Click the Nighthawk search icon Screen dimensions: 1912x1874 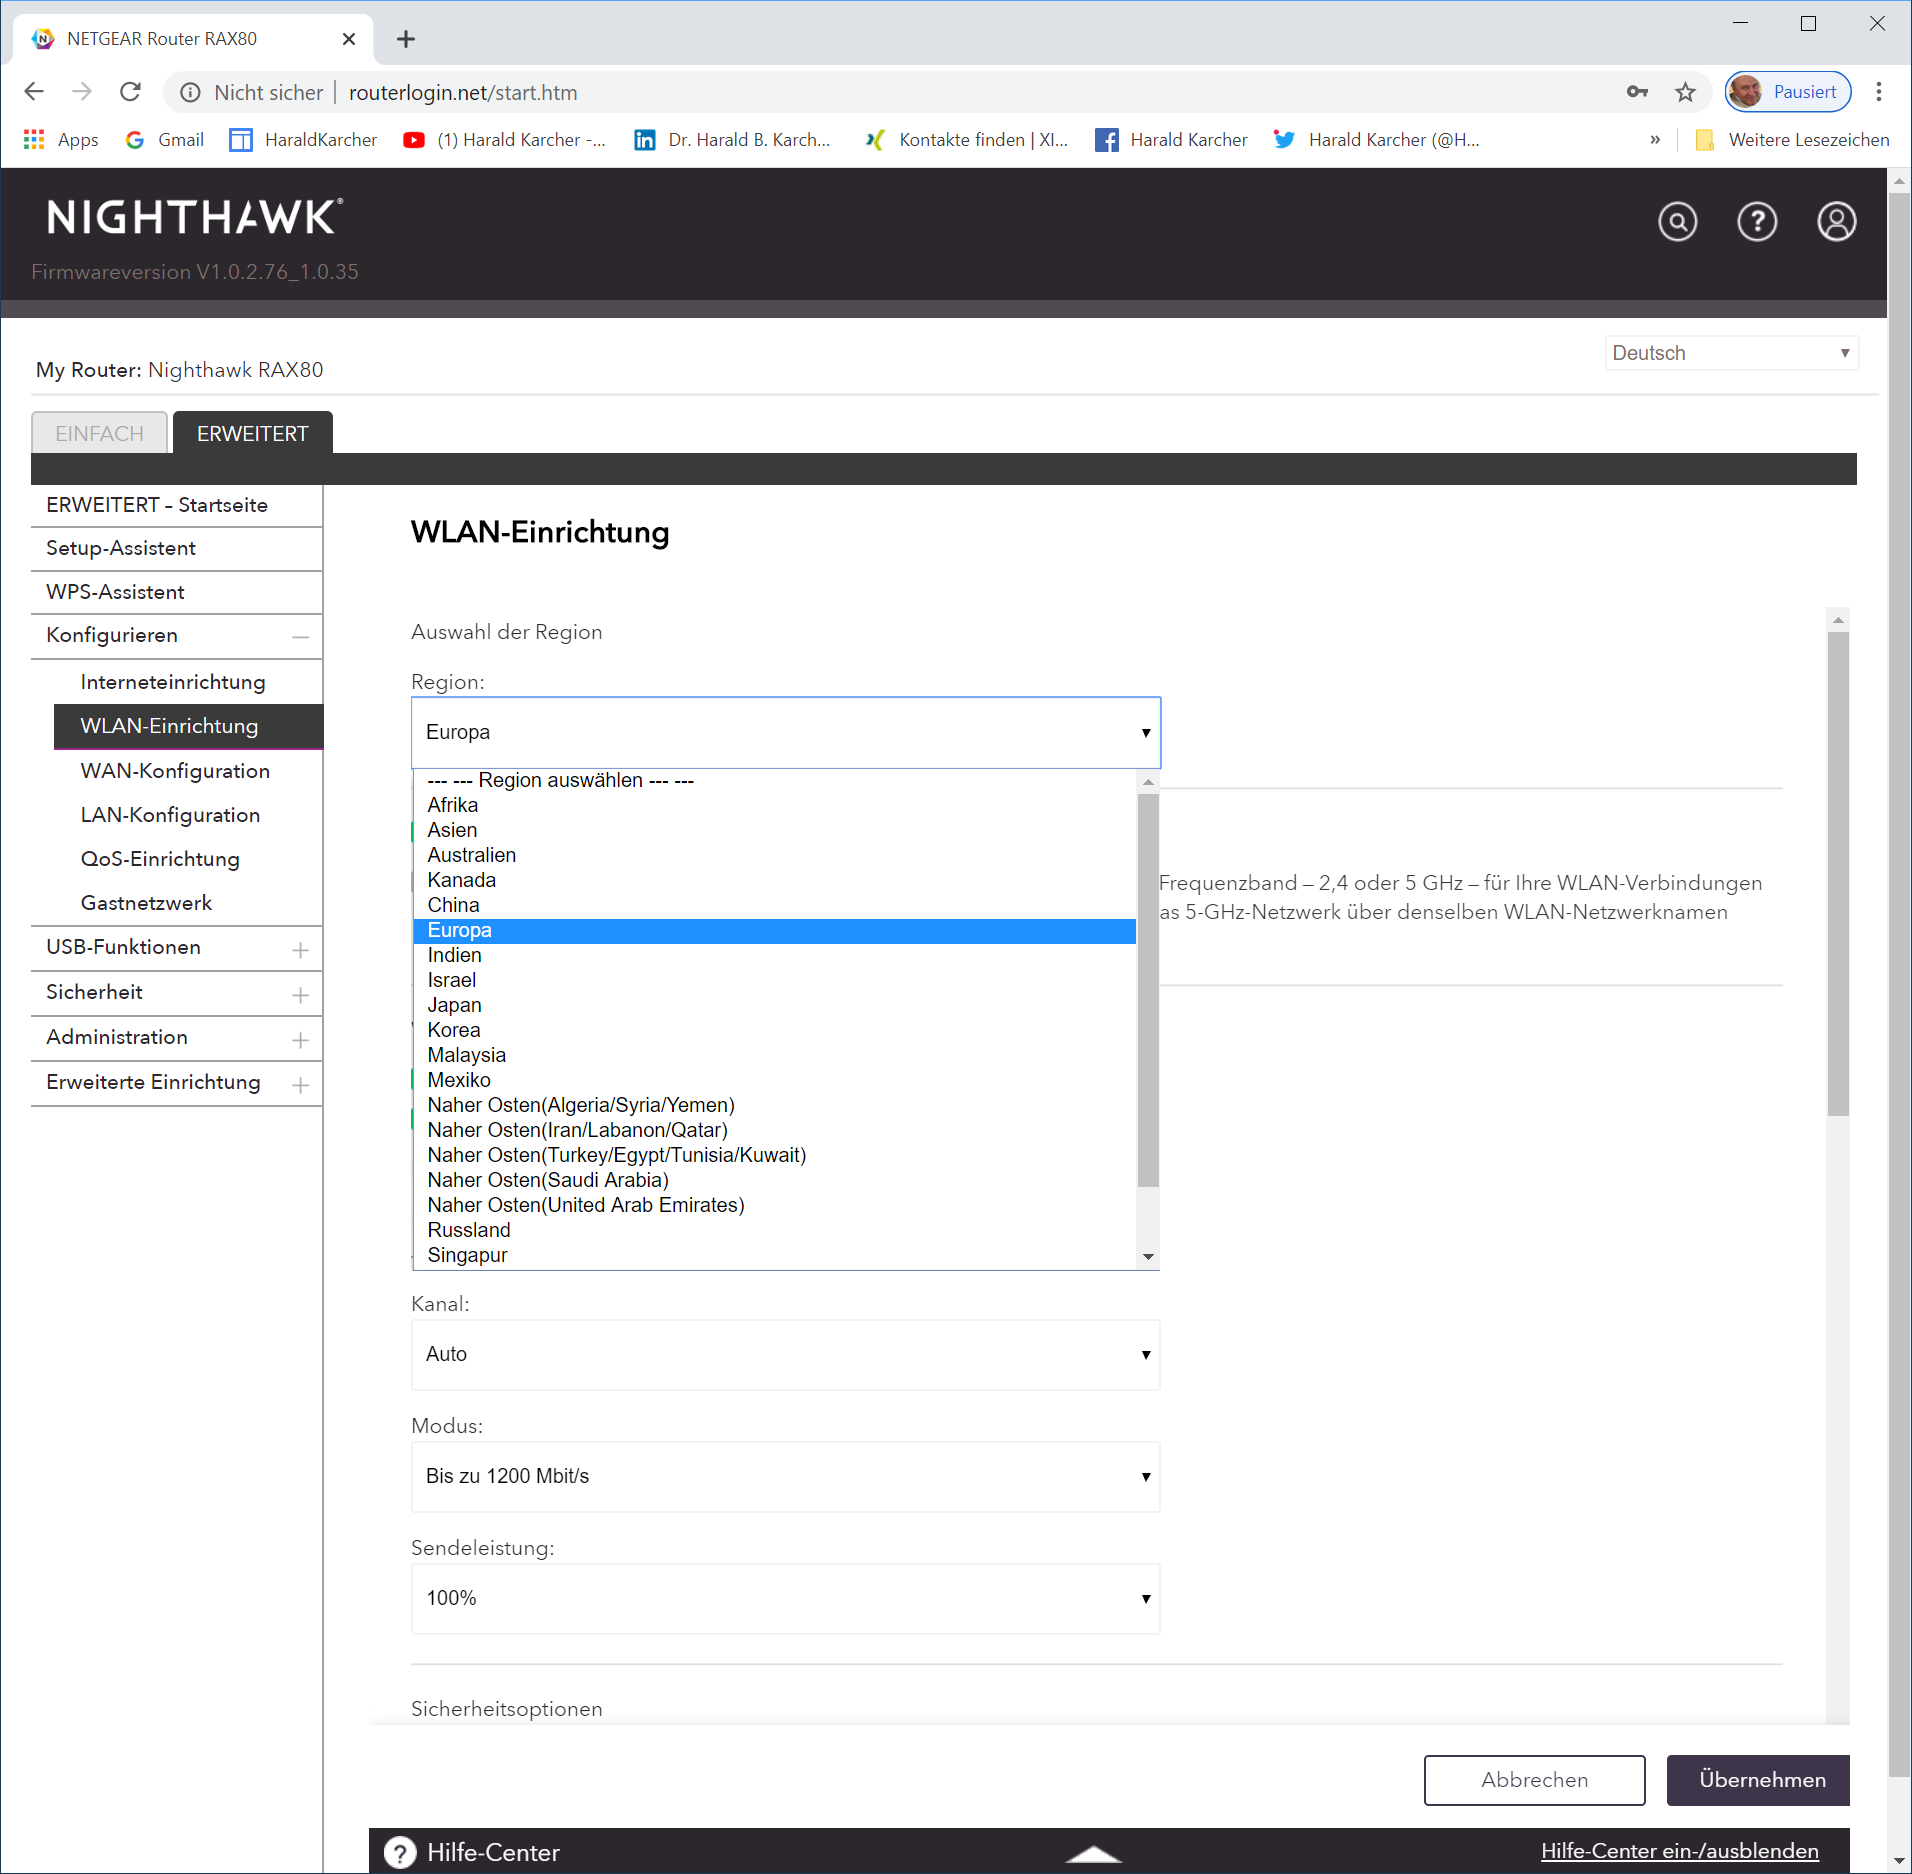coord(1677,221)
